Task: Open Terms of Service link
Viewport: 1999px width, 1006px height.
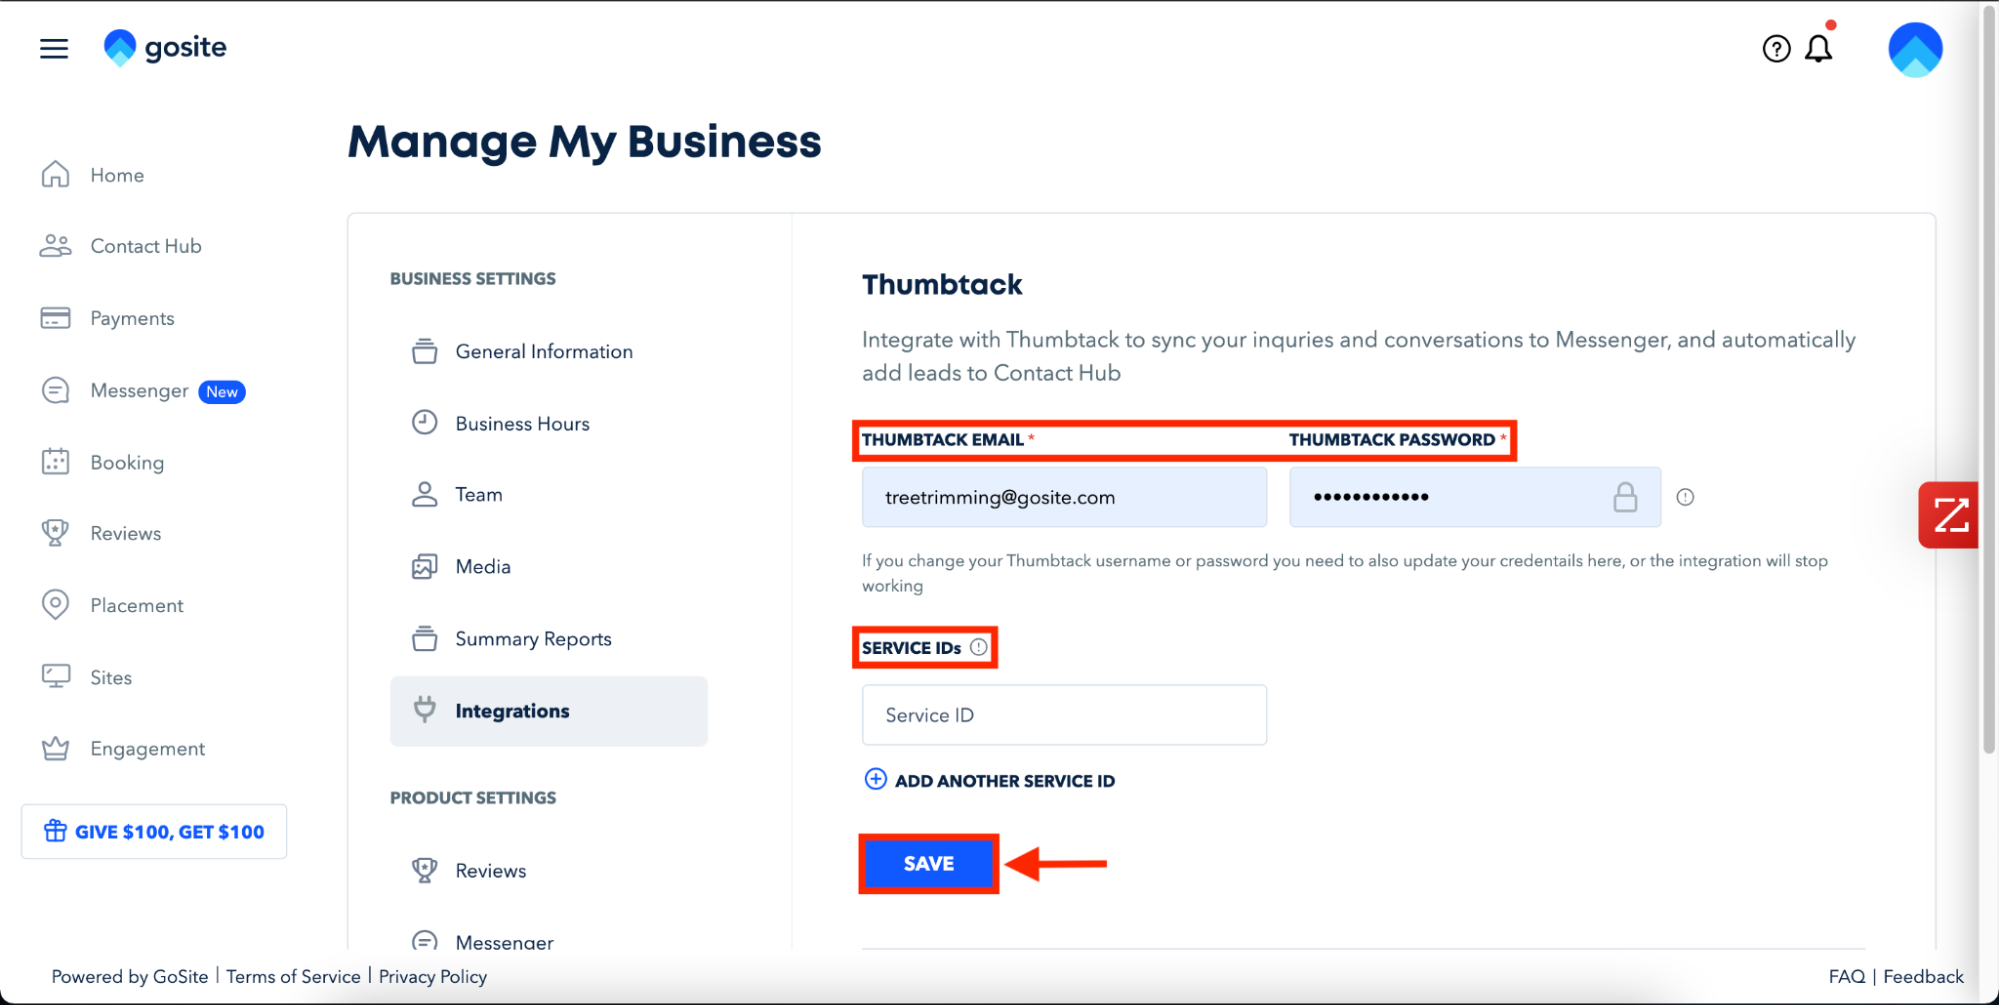Action: [x=293, y=976]
